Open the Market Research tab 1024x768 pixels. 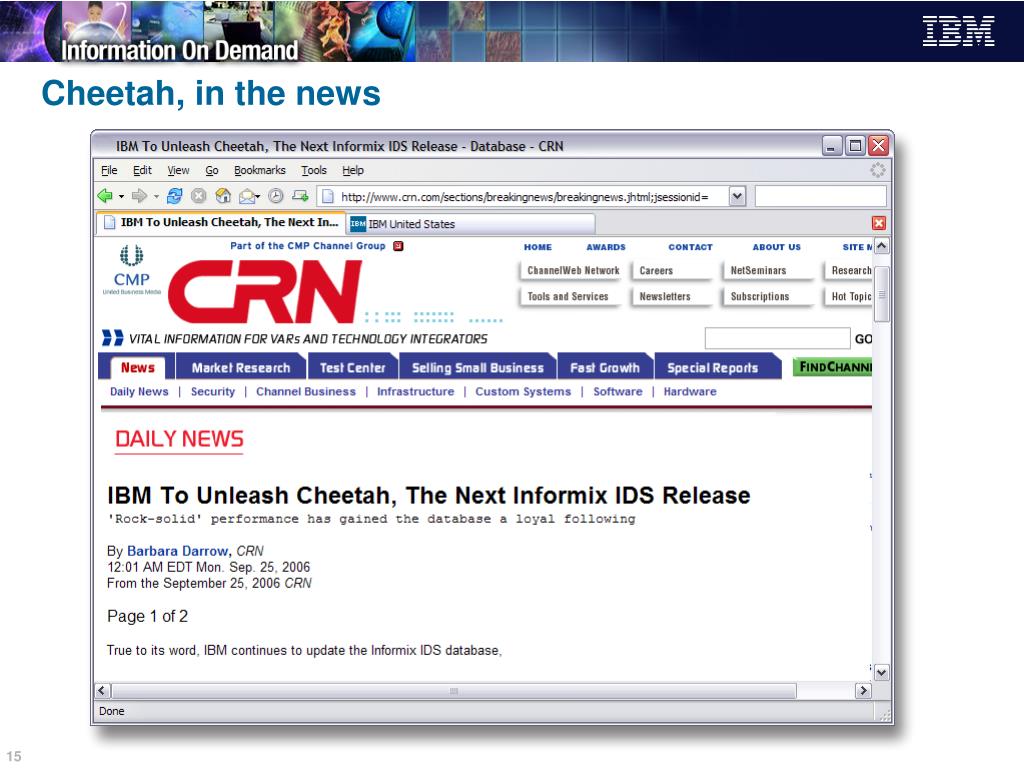pyautogui.click(x=241, y=368)
